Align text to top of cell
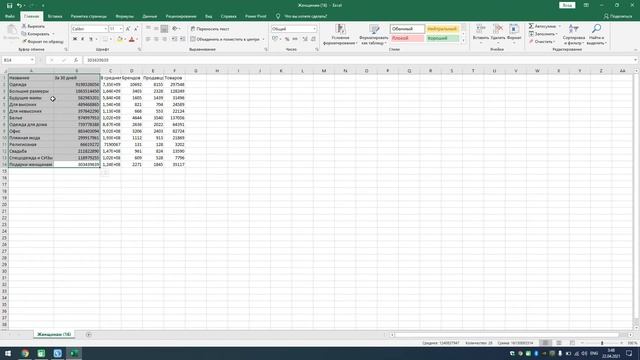Viewport: 640px width, 360px height. pyautogui.click(x=148, y=29)
